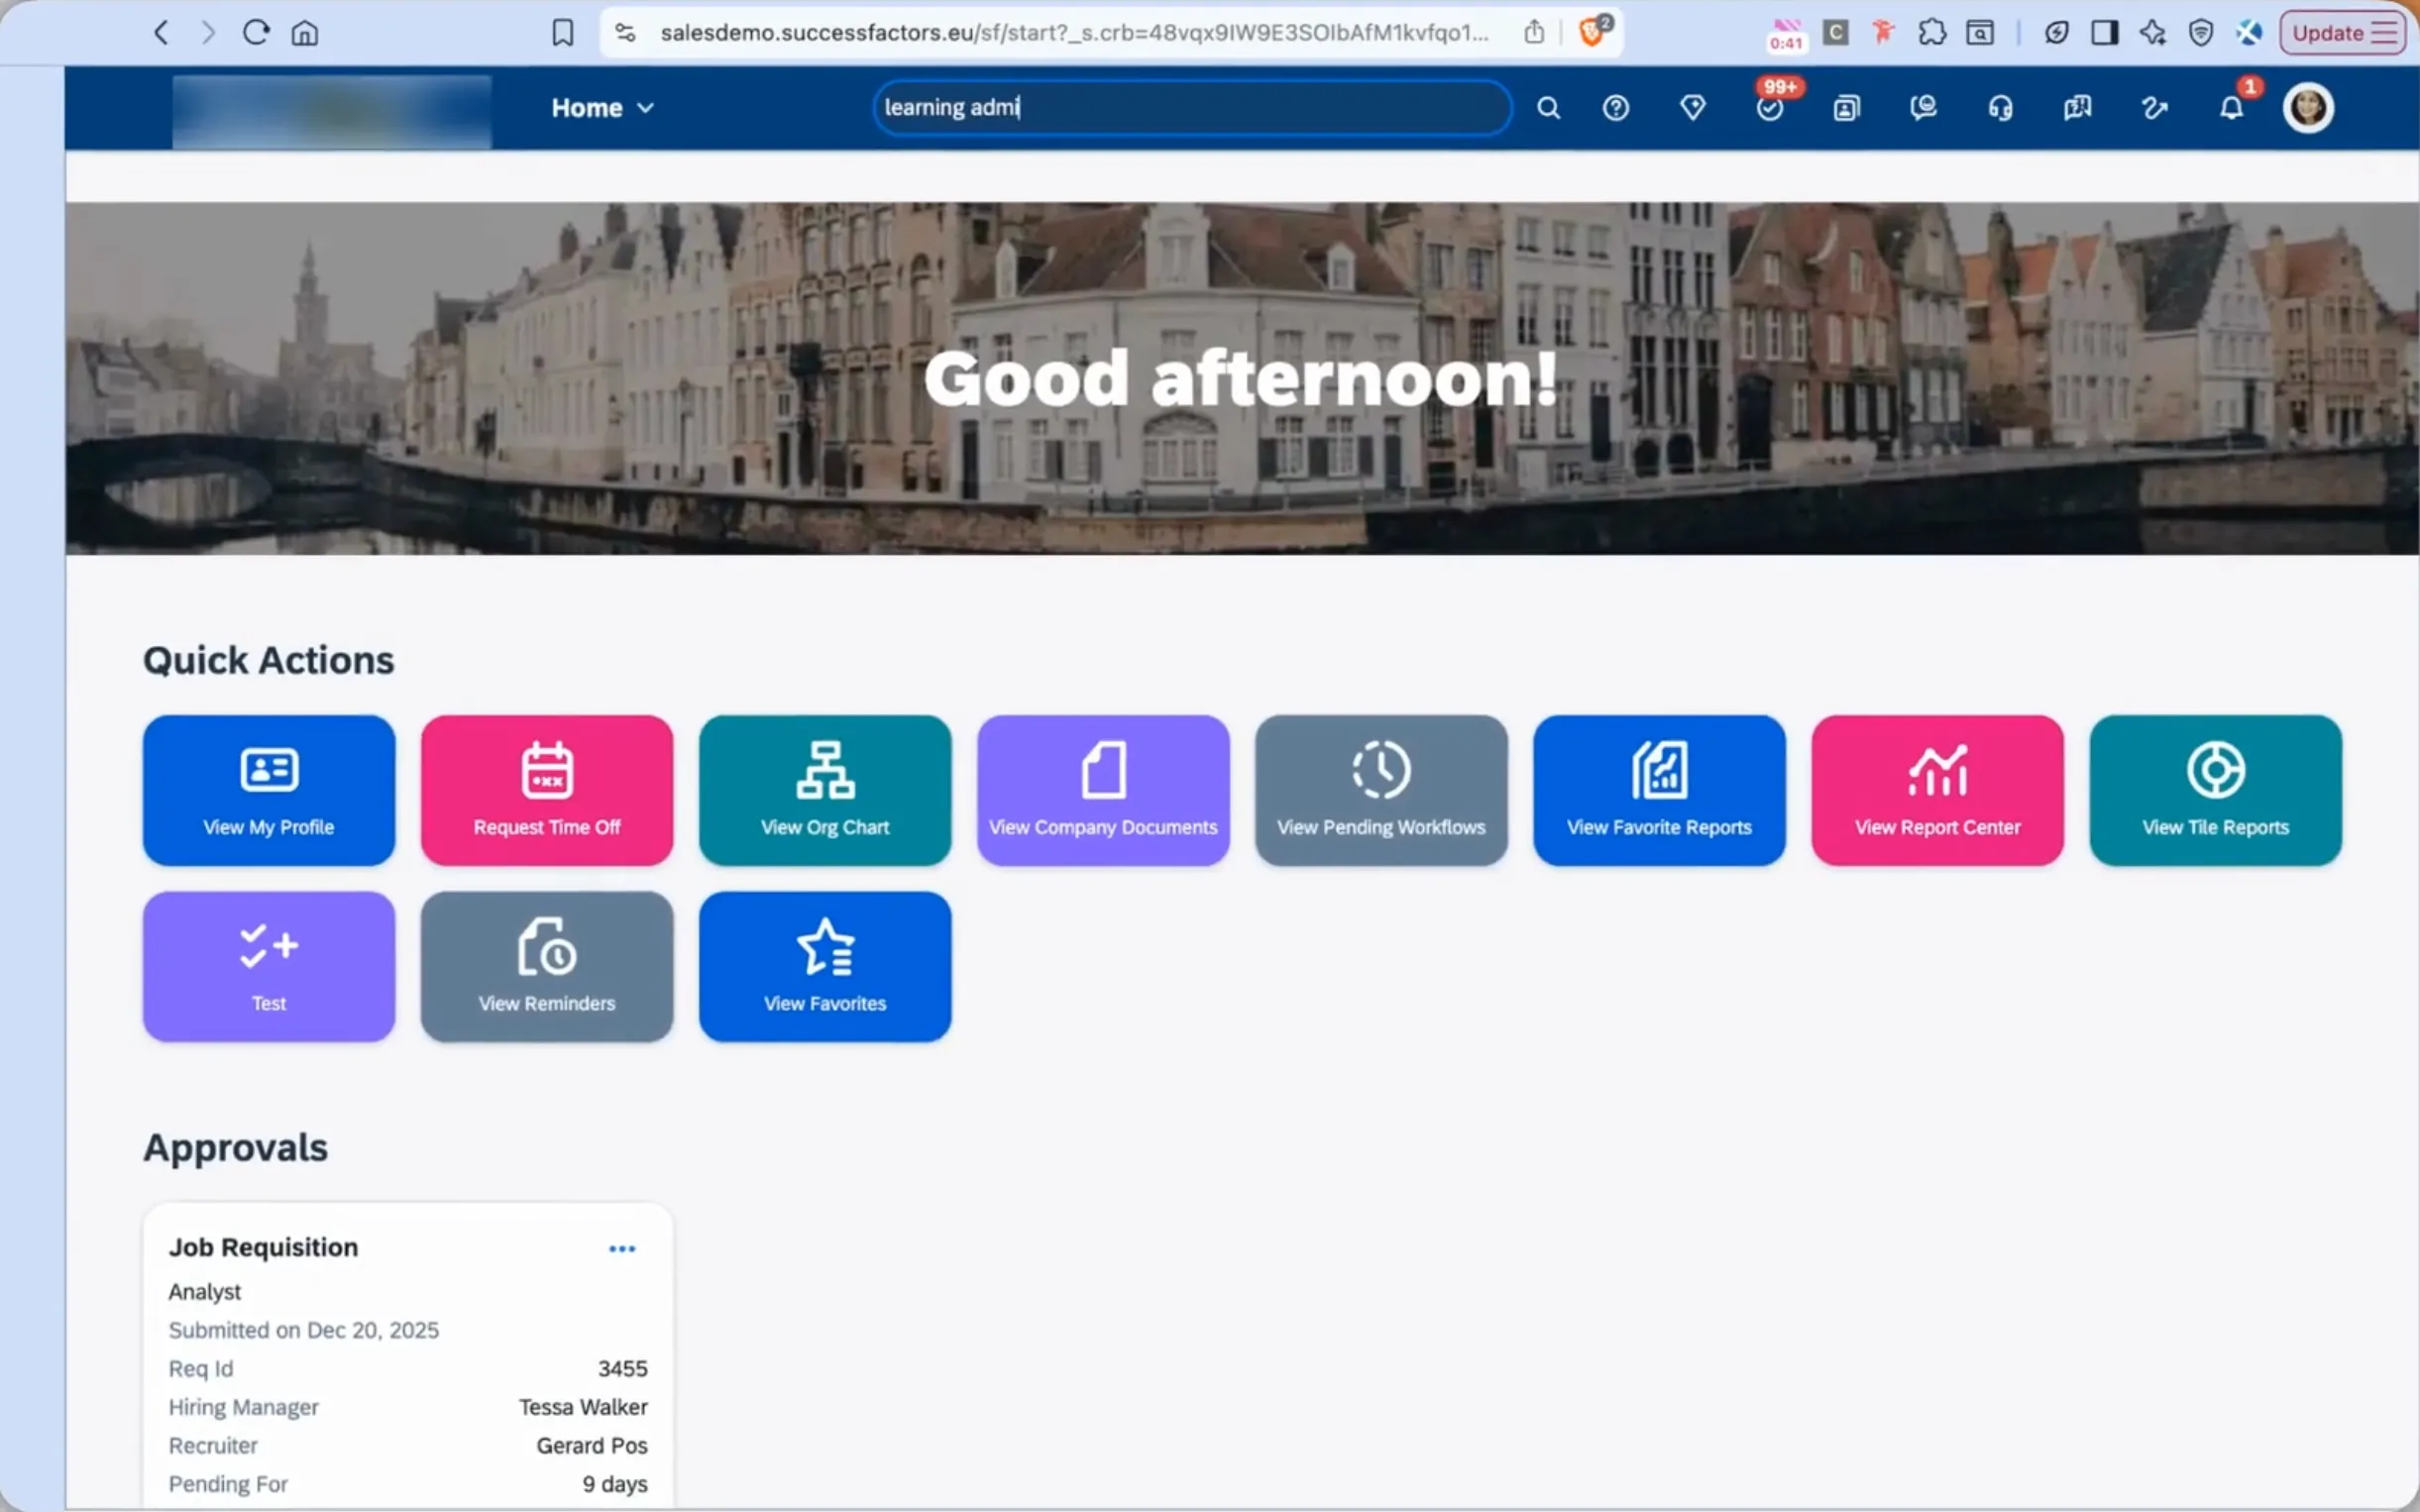Click the Leo AI sparkle star icon
This screenshot has width=2420, height=1512.
2152,33
